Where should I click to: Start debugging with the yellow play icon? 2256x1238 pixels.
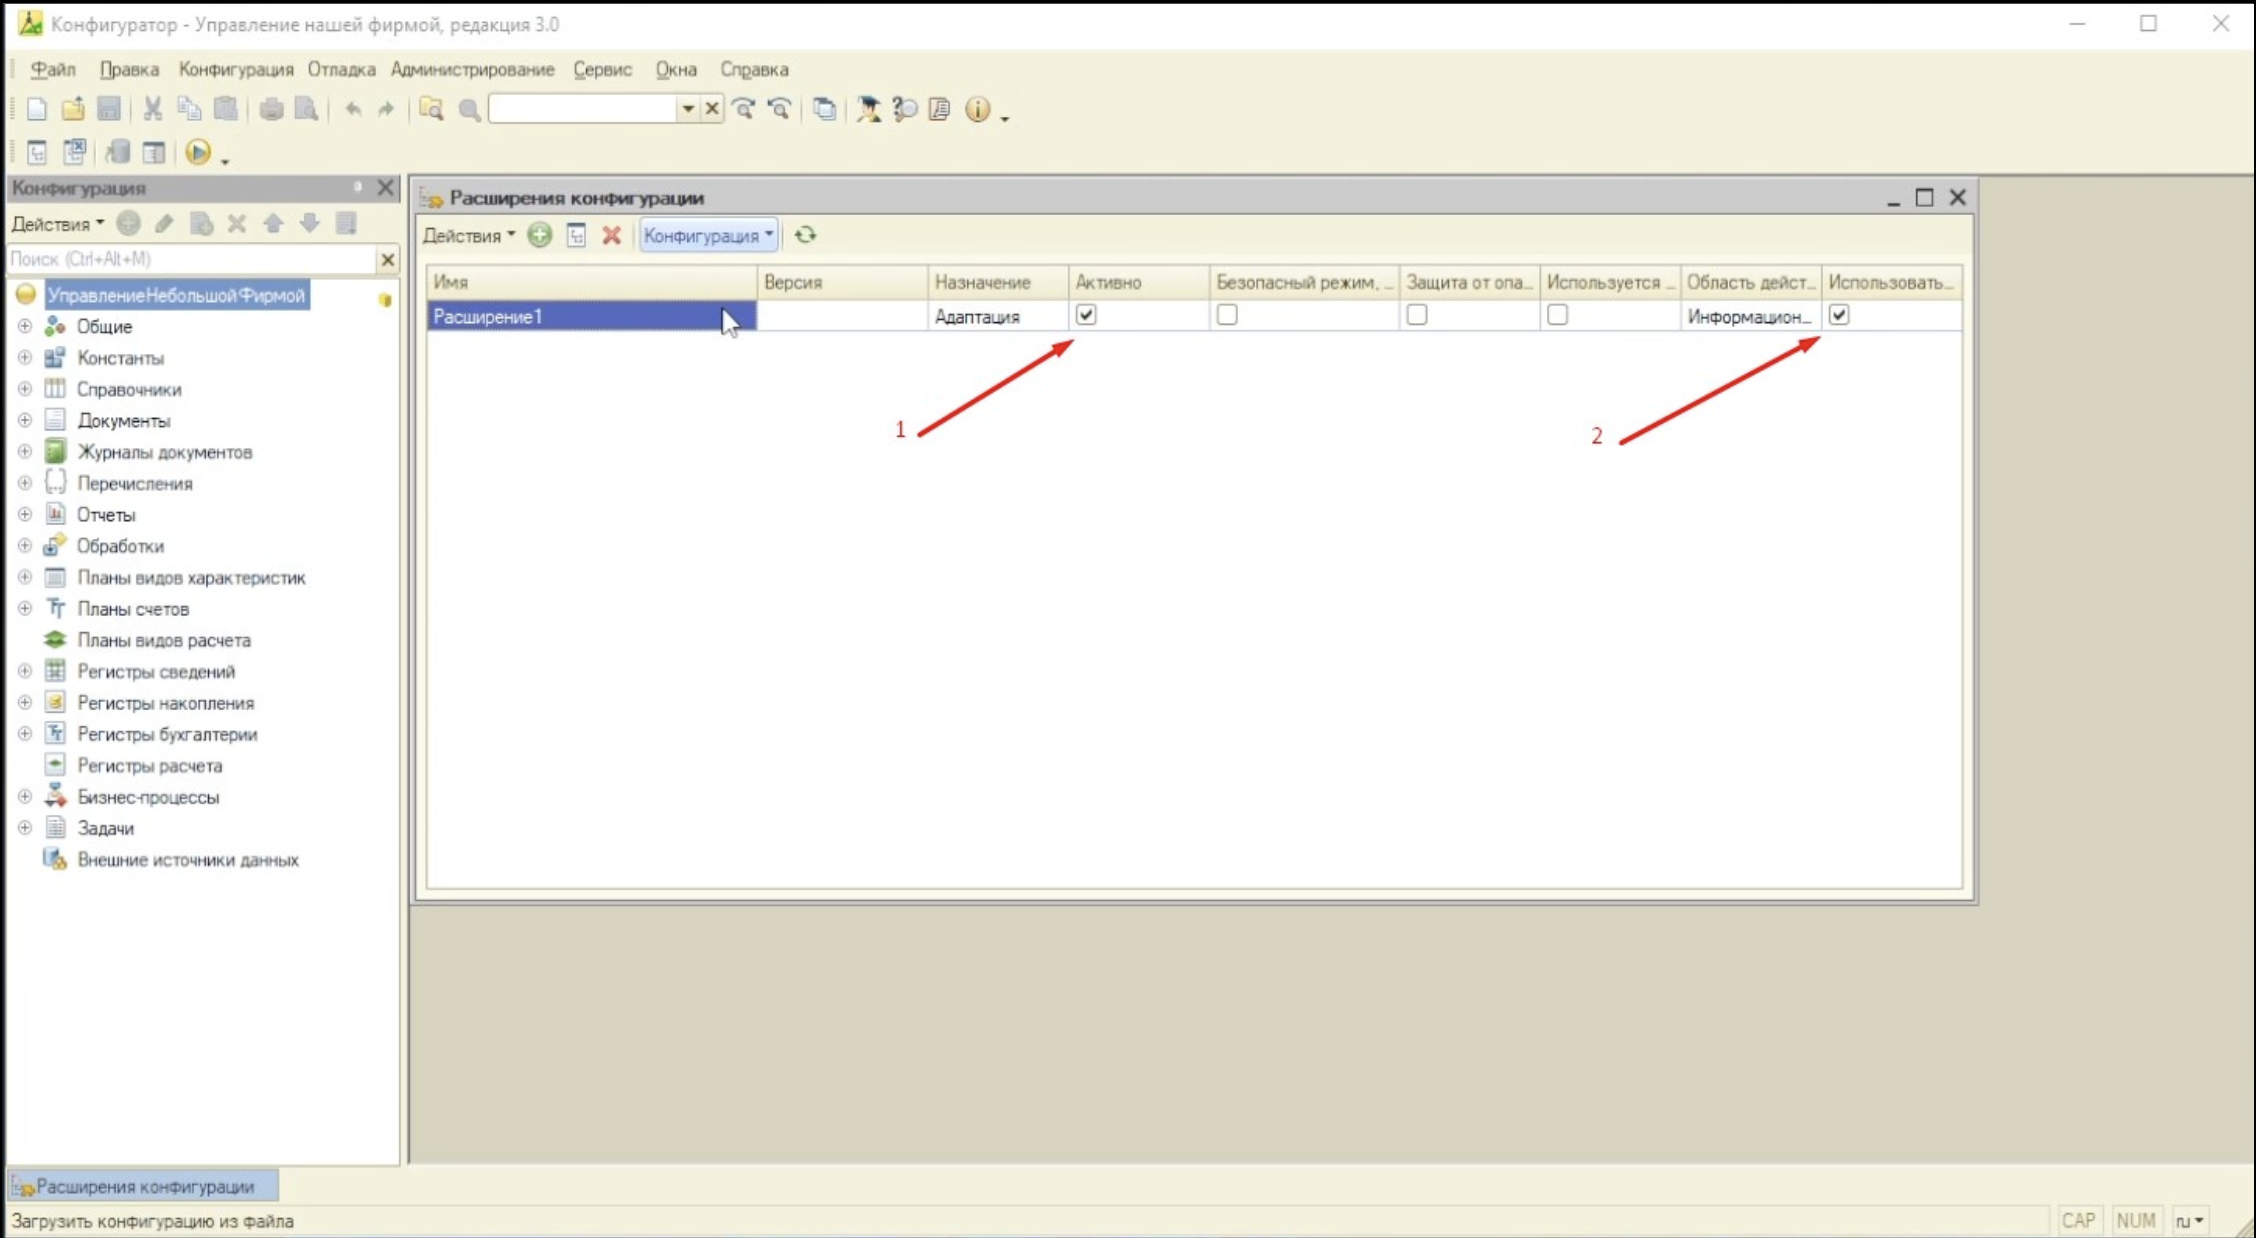[x=198, y=152]
